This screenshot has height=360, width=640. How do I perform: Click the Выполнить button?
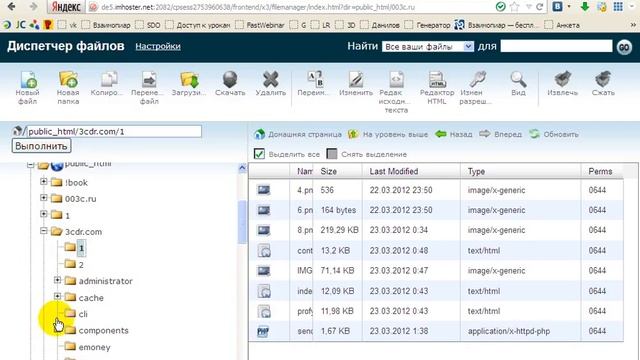41,146
